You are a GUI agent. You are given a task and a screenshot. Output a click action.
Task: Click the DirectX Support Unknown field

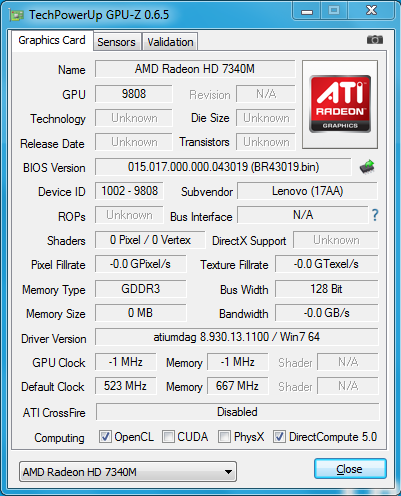tap(336, 240)
